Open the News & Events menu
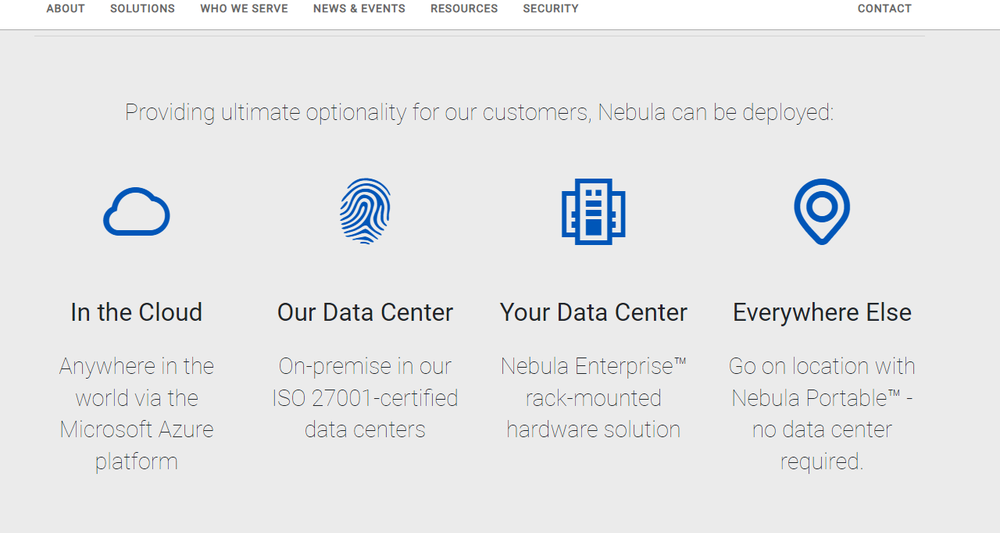Image resolution: width=1000 pixels, height=533 pixels. pyautogui.click(x=359, y=8)
